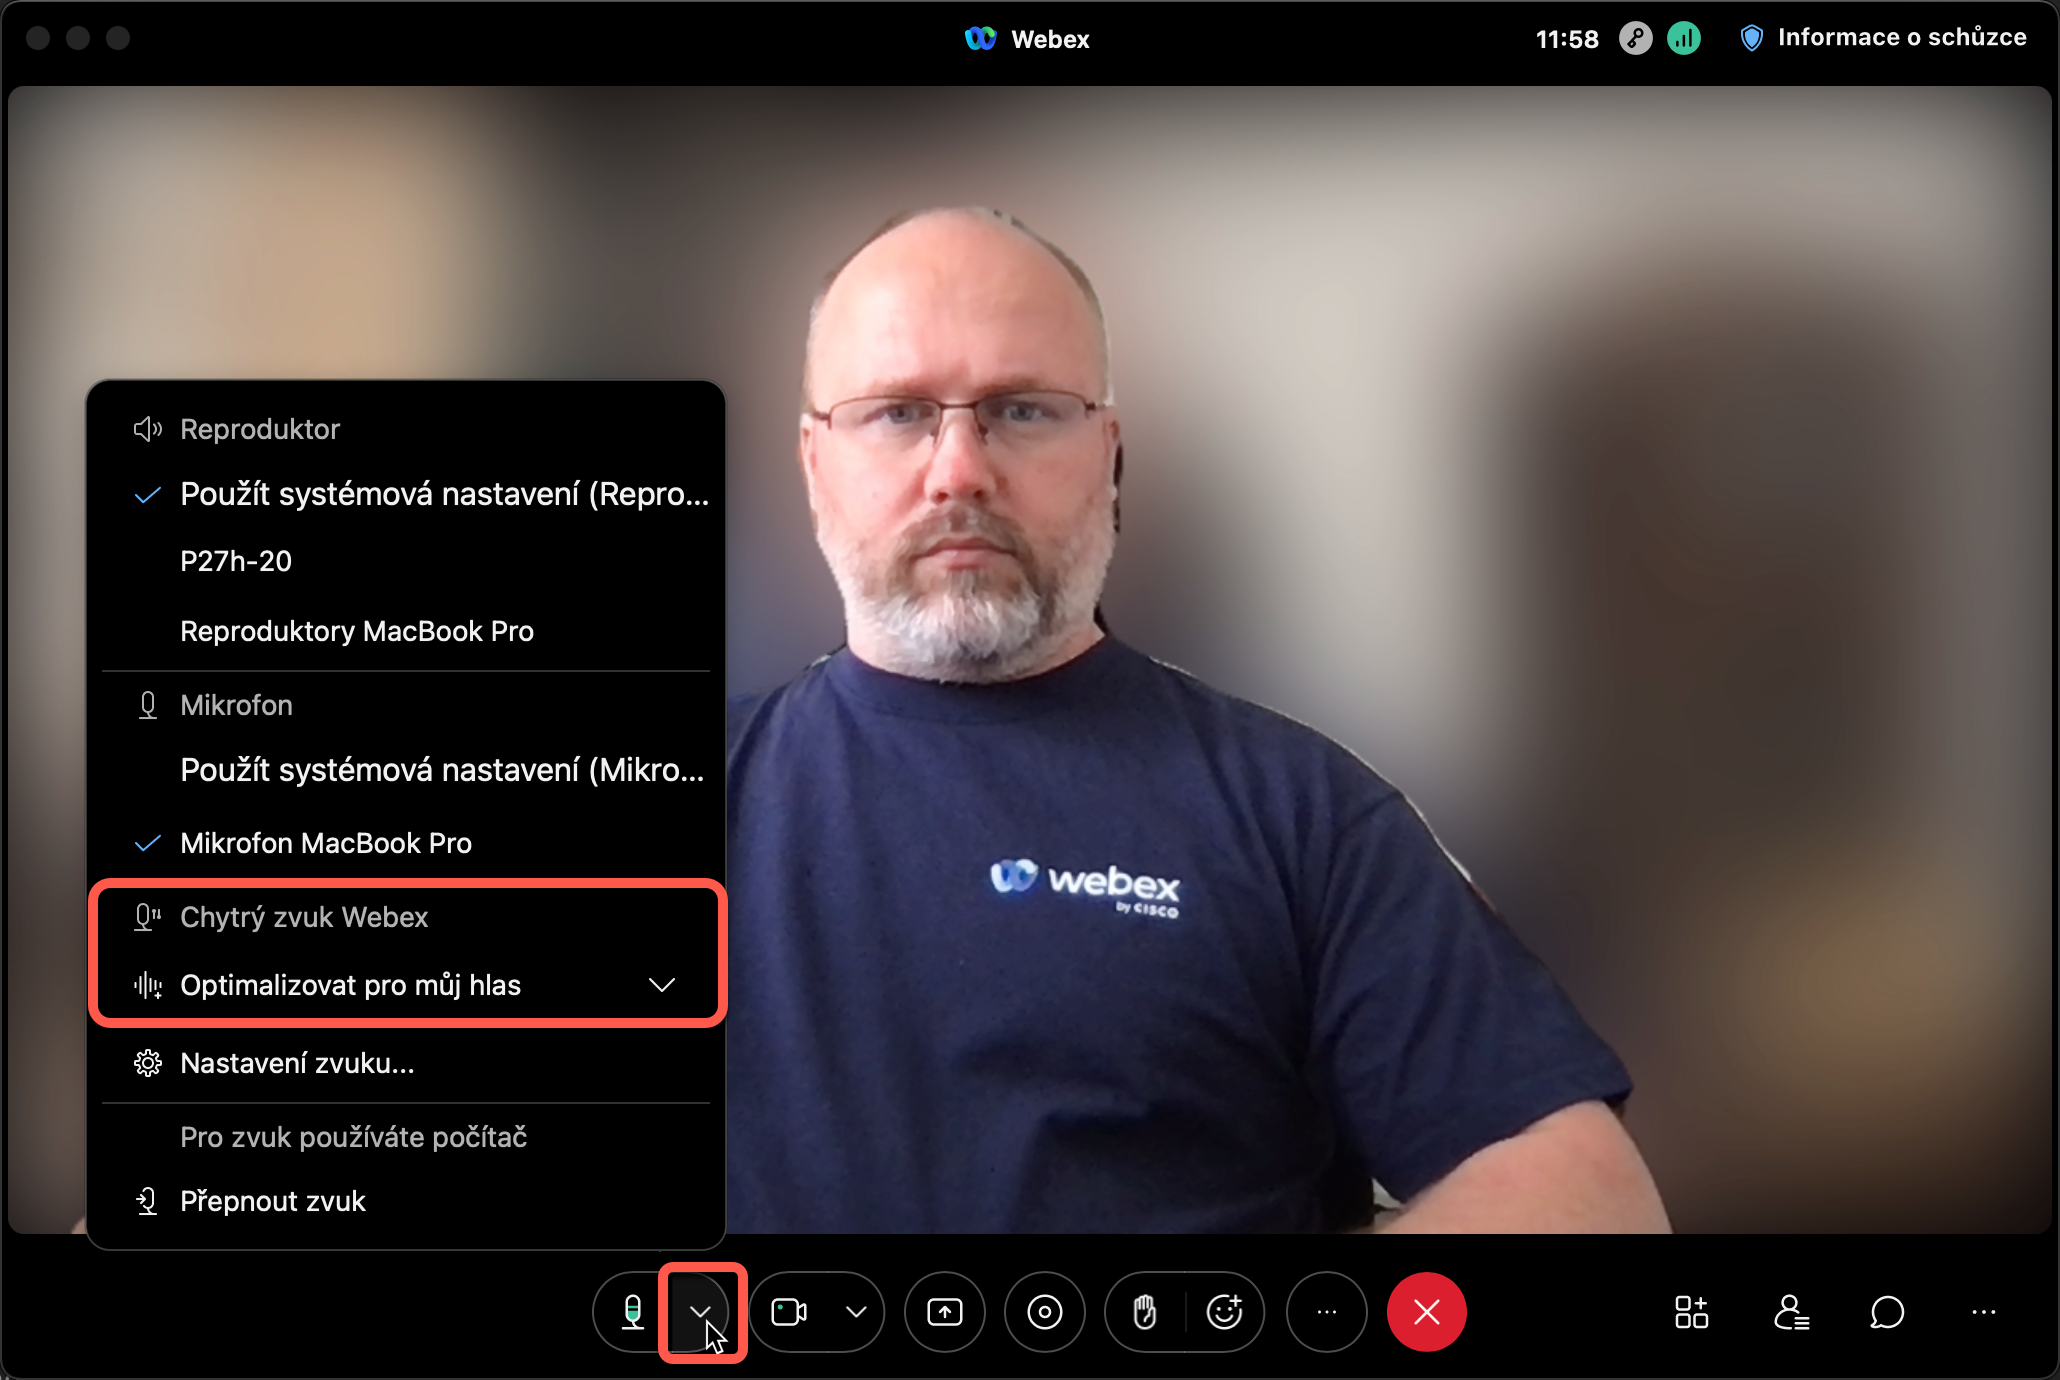Close the Webex window with the first window button

pos(38,38)
